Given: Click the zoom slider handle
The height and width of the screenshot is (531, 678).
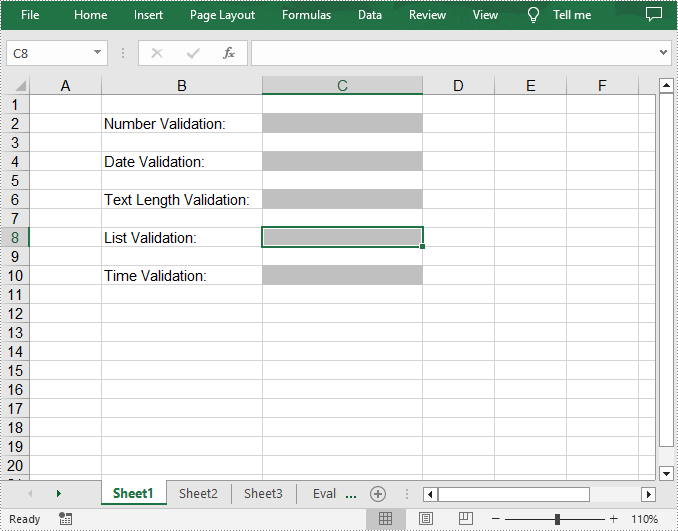Looking at the screenshot, I should (557, 518).
